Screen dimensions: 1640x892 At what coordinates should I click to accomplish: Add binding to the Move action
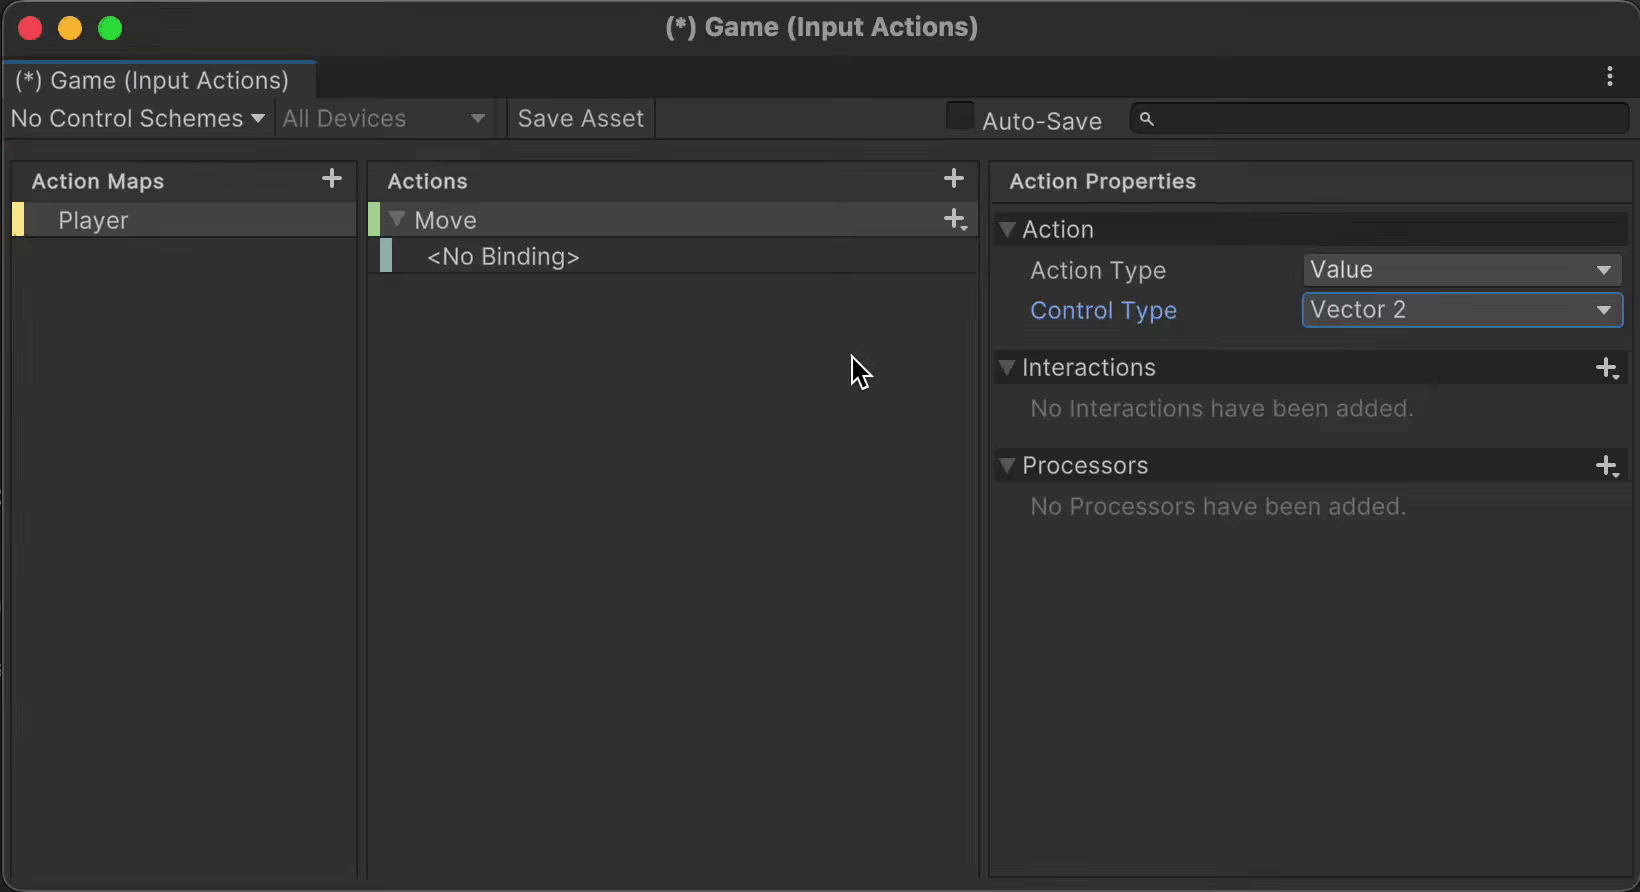click(956, 220)
